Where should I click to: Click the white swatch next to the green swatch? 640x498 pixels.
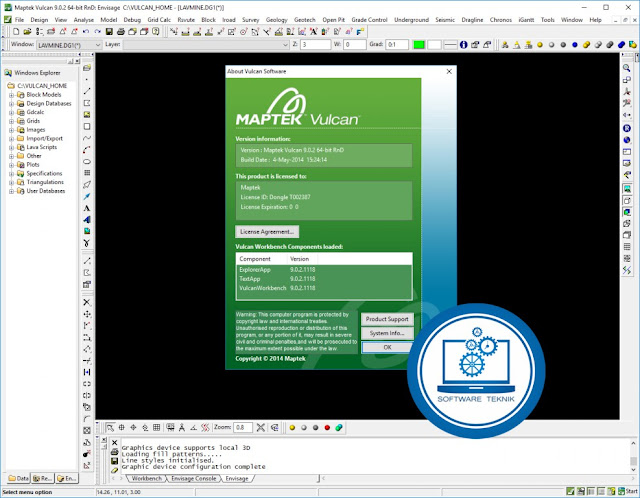click(434, 45)
